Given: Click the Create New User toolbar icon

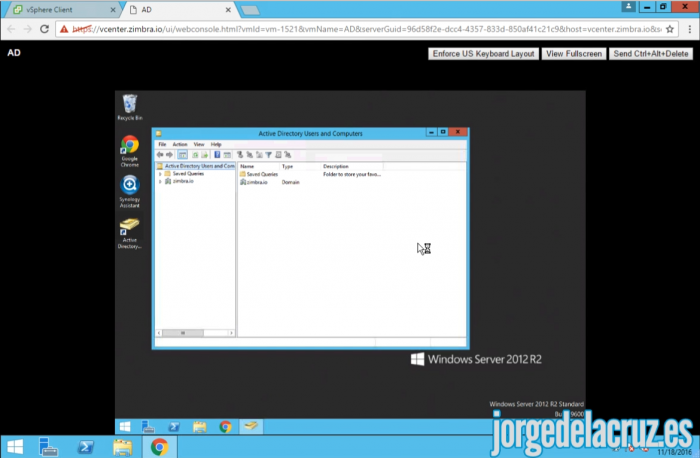Looking at the screenshot, I should (240, 155).
